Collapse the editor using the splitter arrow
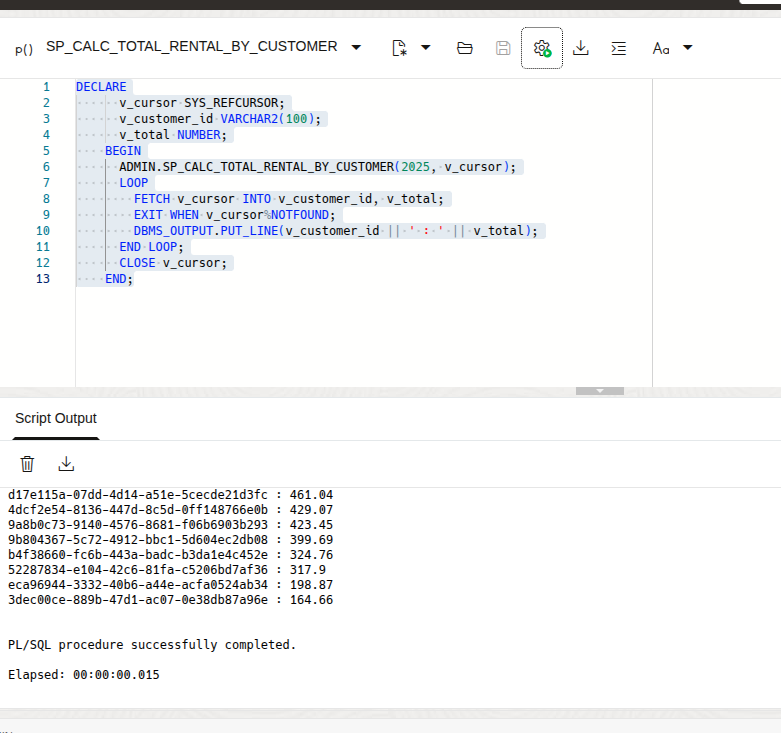 coord(600,391)
